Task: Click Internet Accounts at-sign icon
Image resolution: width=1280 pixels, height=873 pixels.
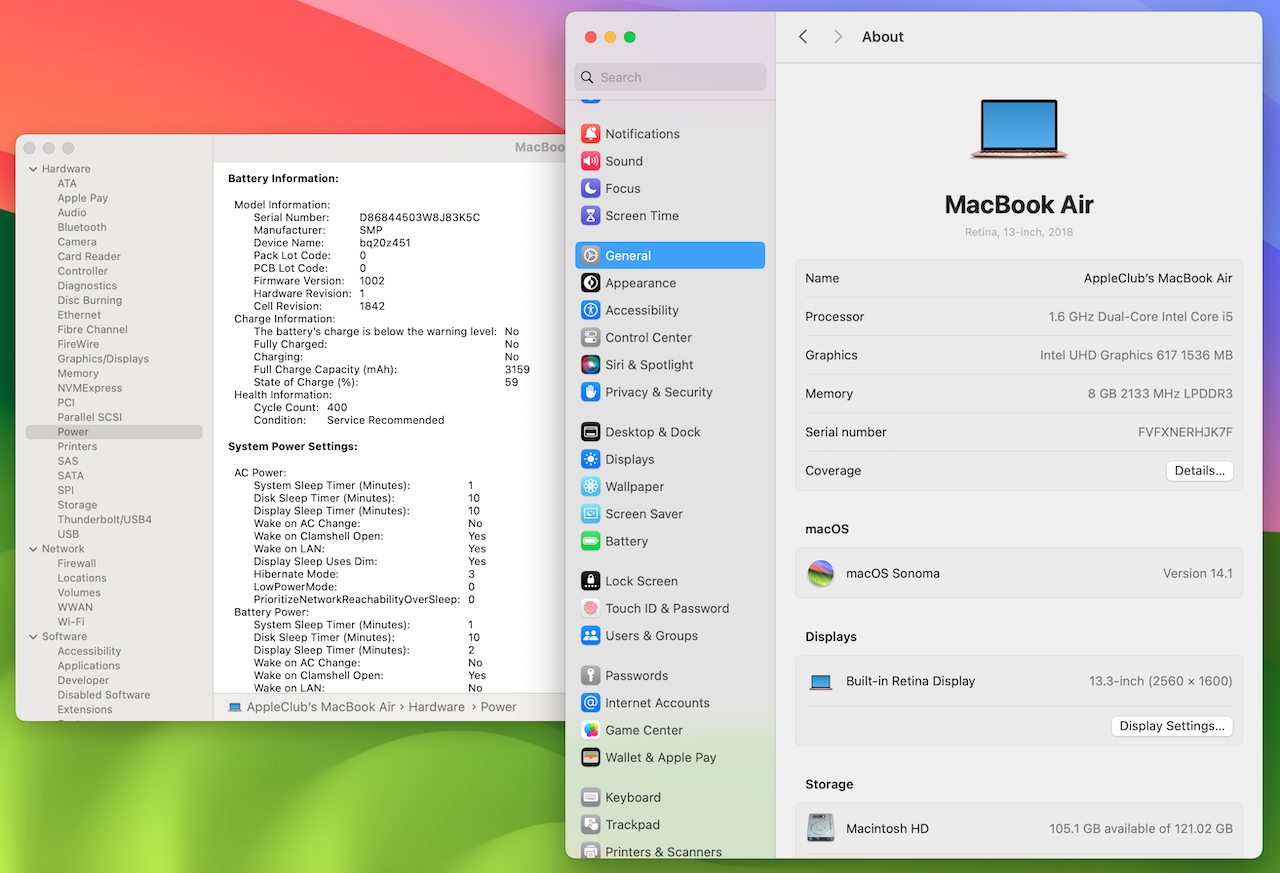Action: [590, 703]
